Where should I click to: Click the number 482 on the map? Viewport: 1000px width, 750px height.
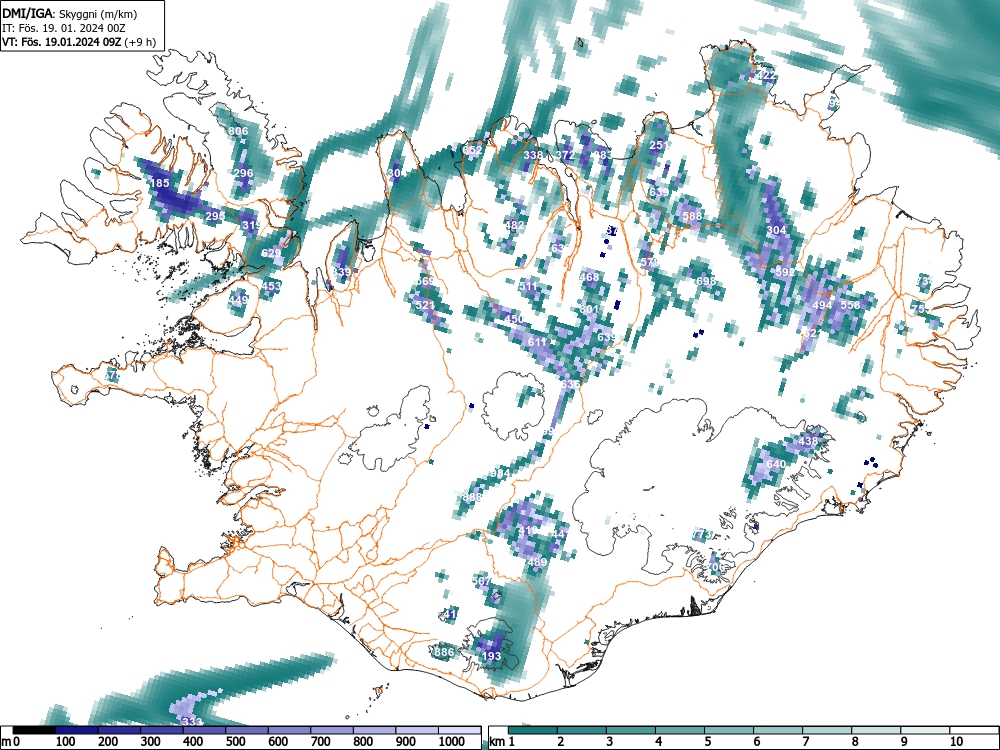(x=514, y=225)
